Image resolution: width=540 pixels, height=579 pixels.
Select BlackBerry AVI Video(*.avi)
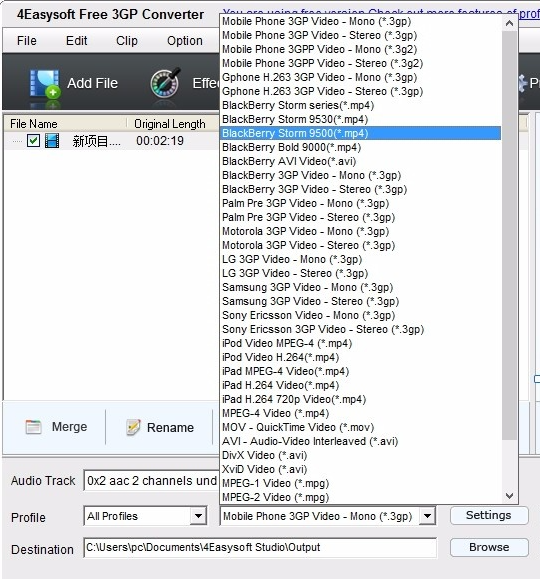pos(360,161)
